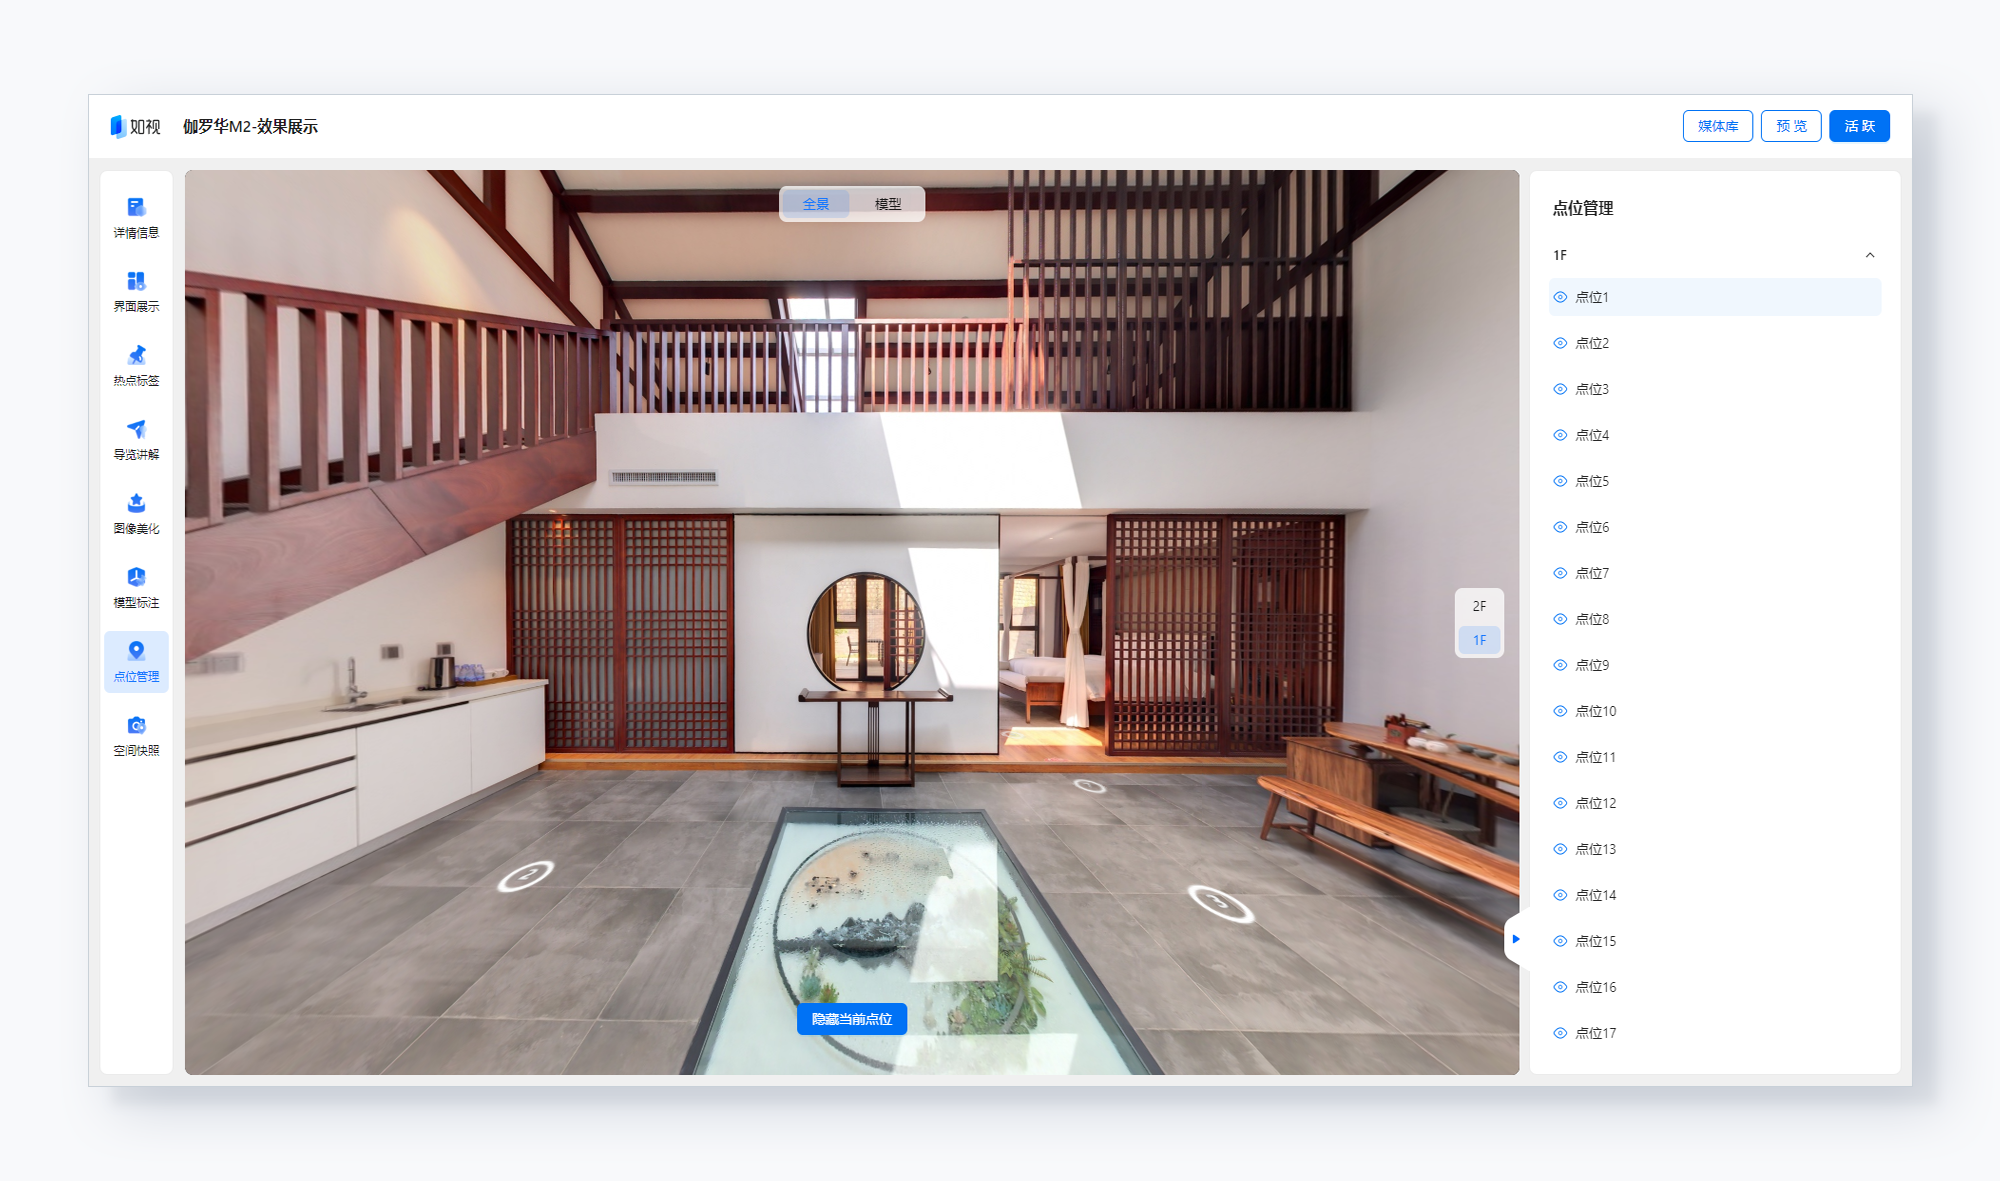Toggle visibility eye for 点位3
Screen dimensions: 2000x1181
1560,389
